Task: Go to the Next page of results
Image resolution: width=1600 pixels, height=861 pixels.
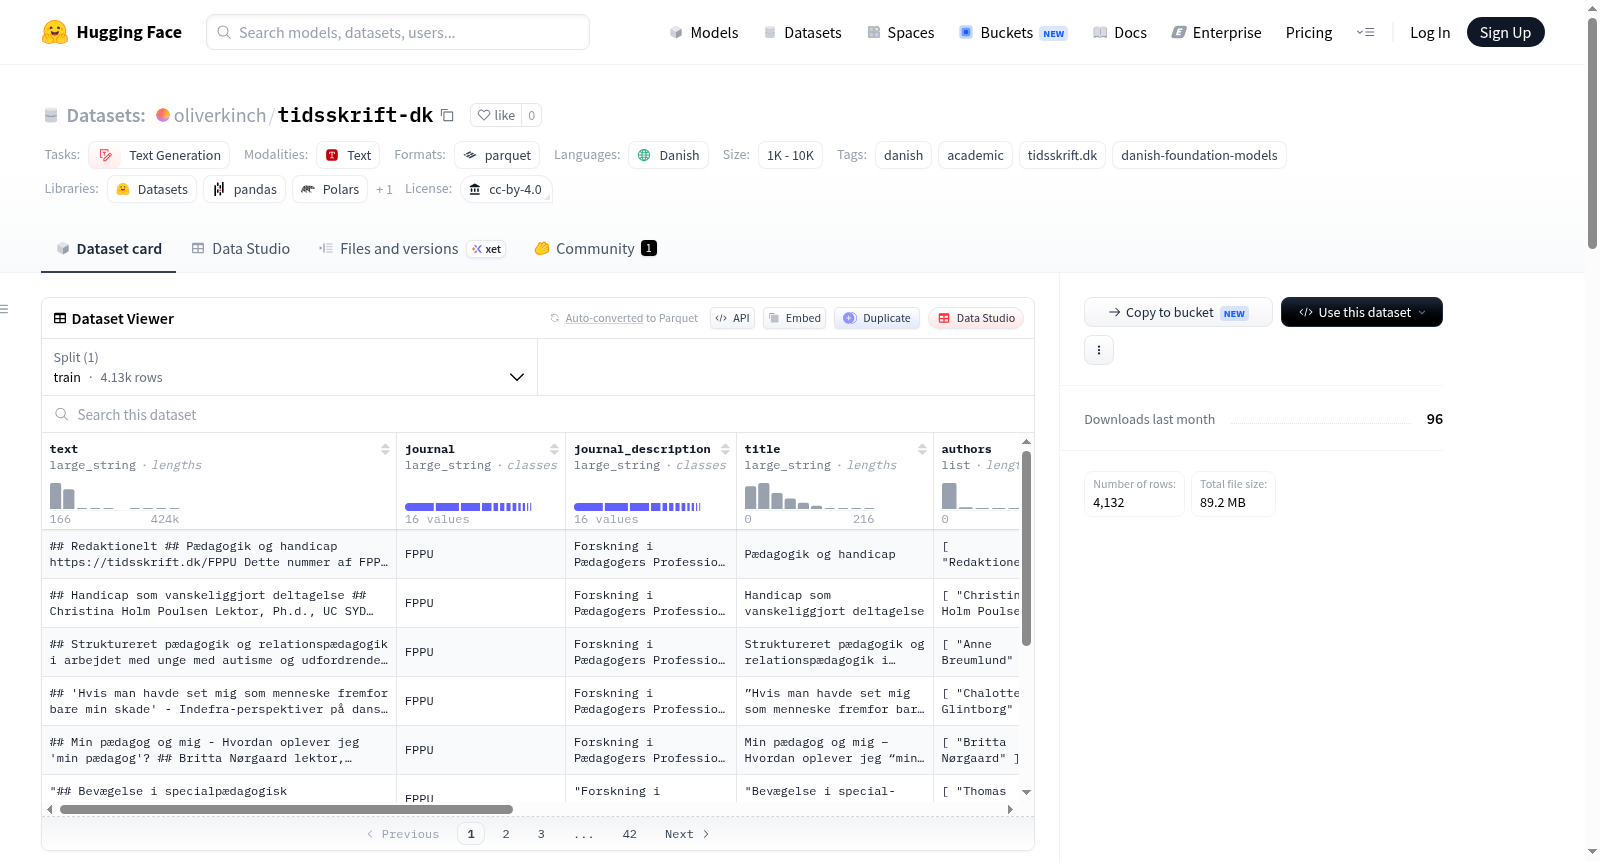Action: (687, 834)
